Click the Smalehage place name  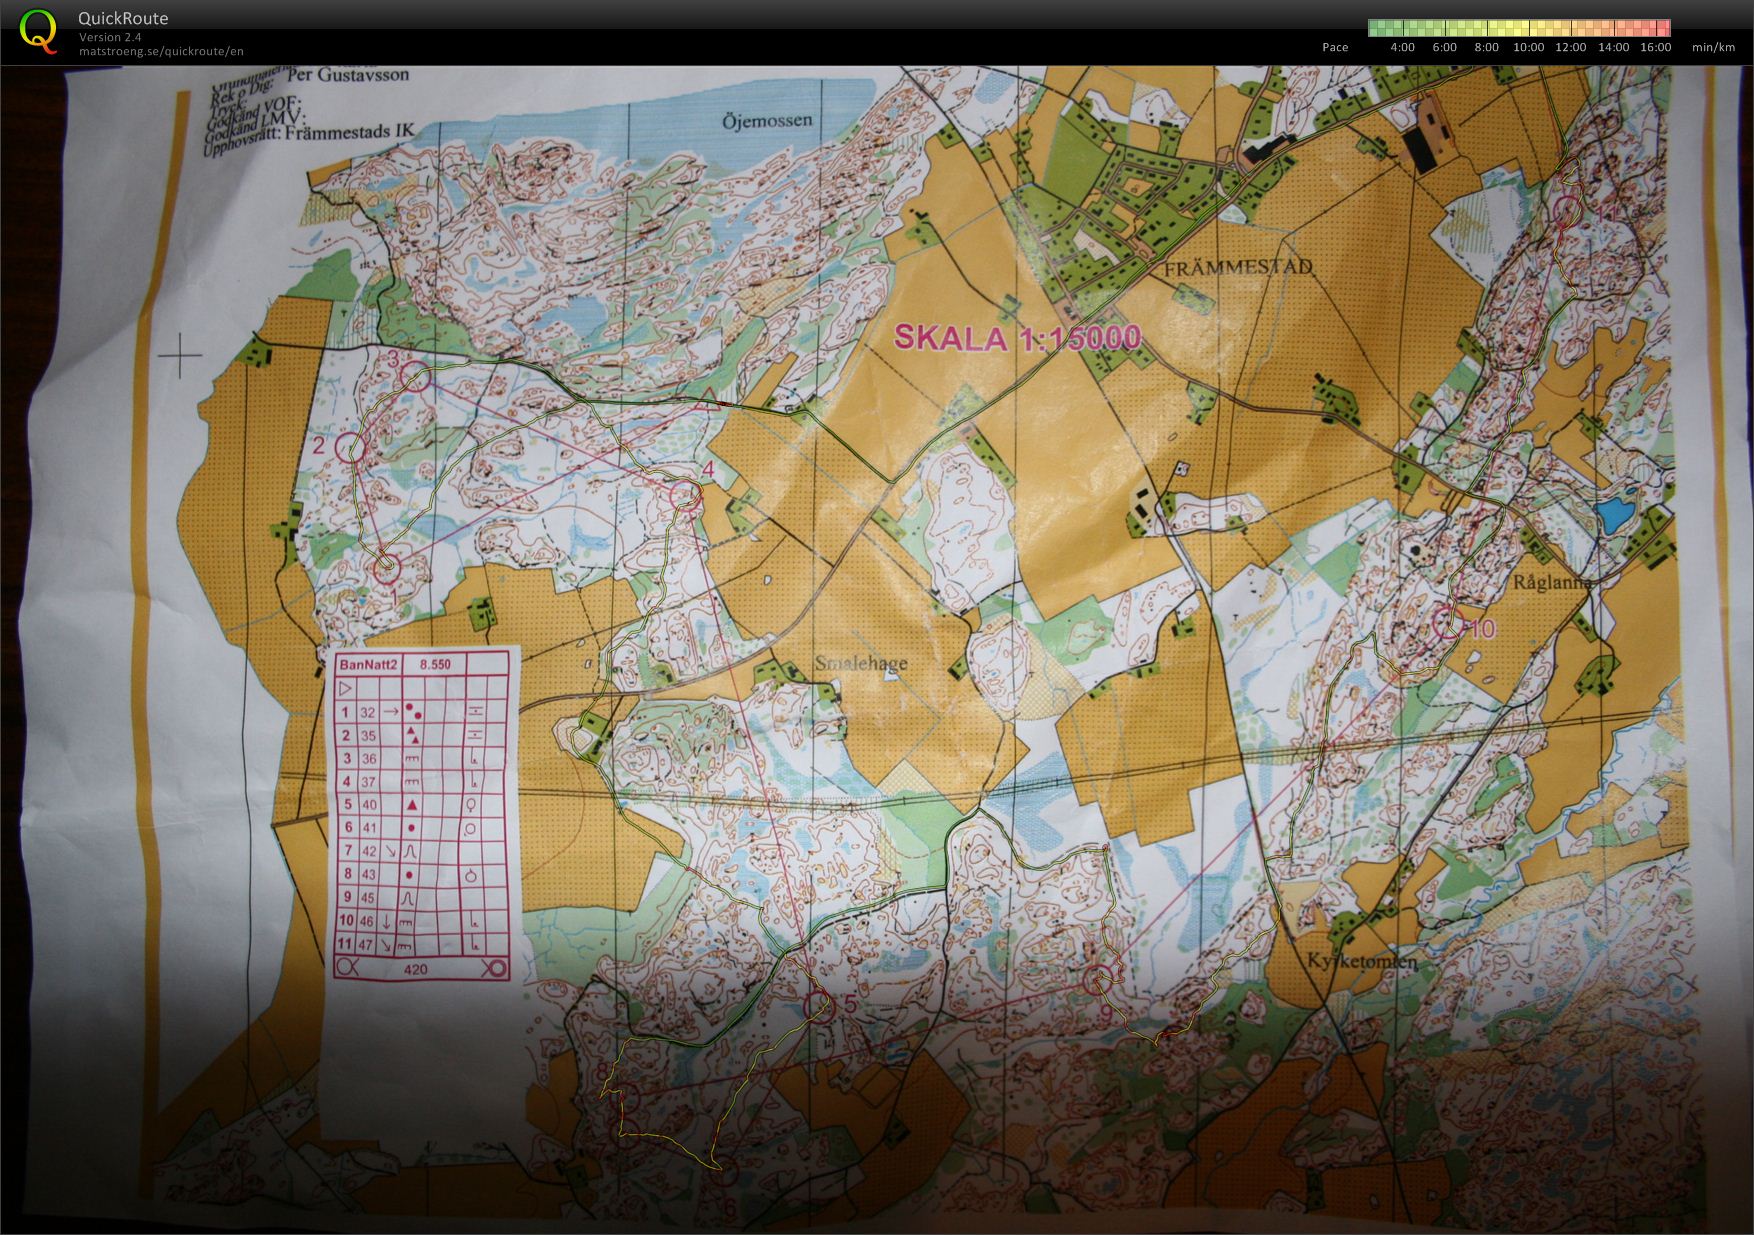point(860,663)
